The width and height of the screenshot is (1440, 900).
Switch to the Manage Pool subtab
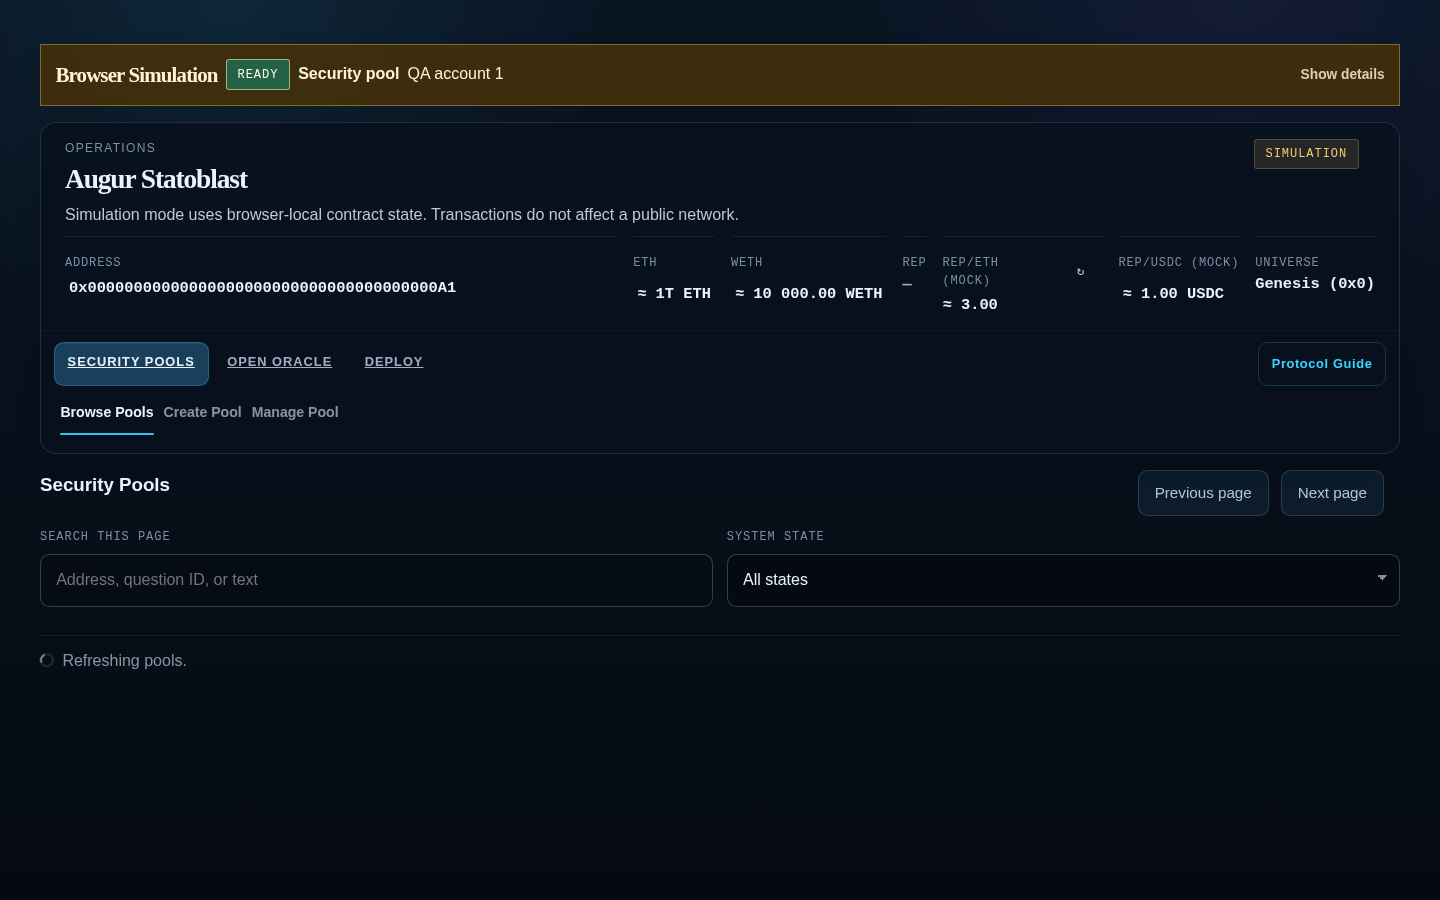click(295, 412)
